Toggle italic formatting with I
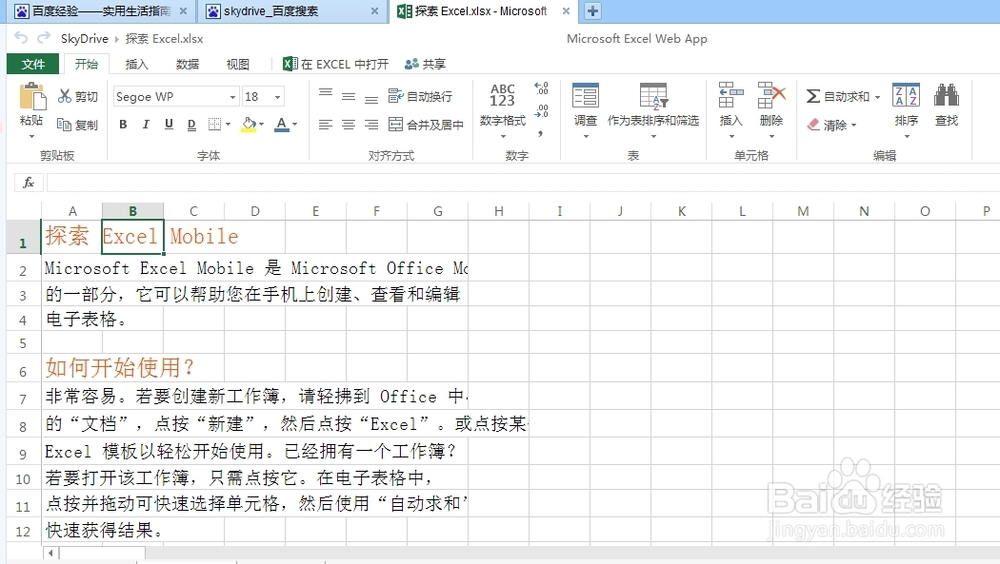The width and height of the screenshot is (1000, 564). click(146, 124)
